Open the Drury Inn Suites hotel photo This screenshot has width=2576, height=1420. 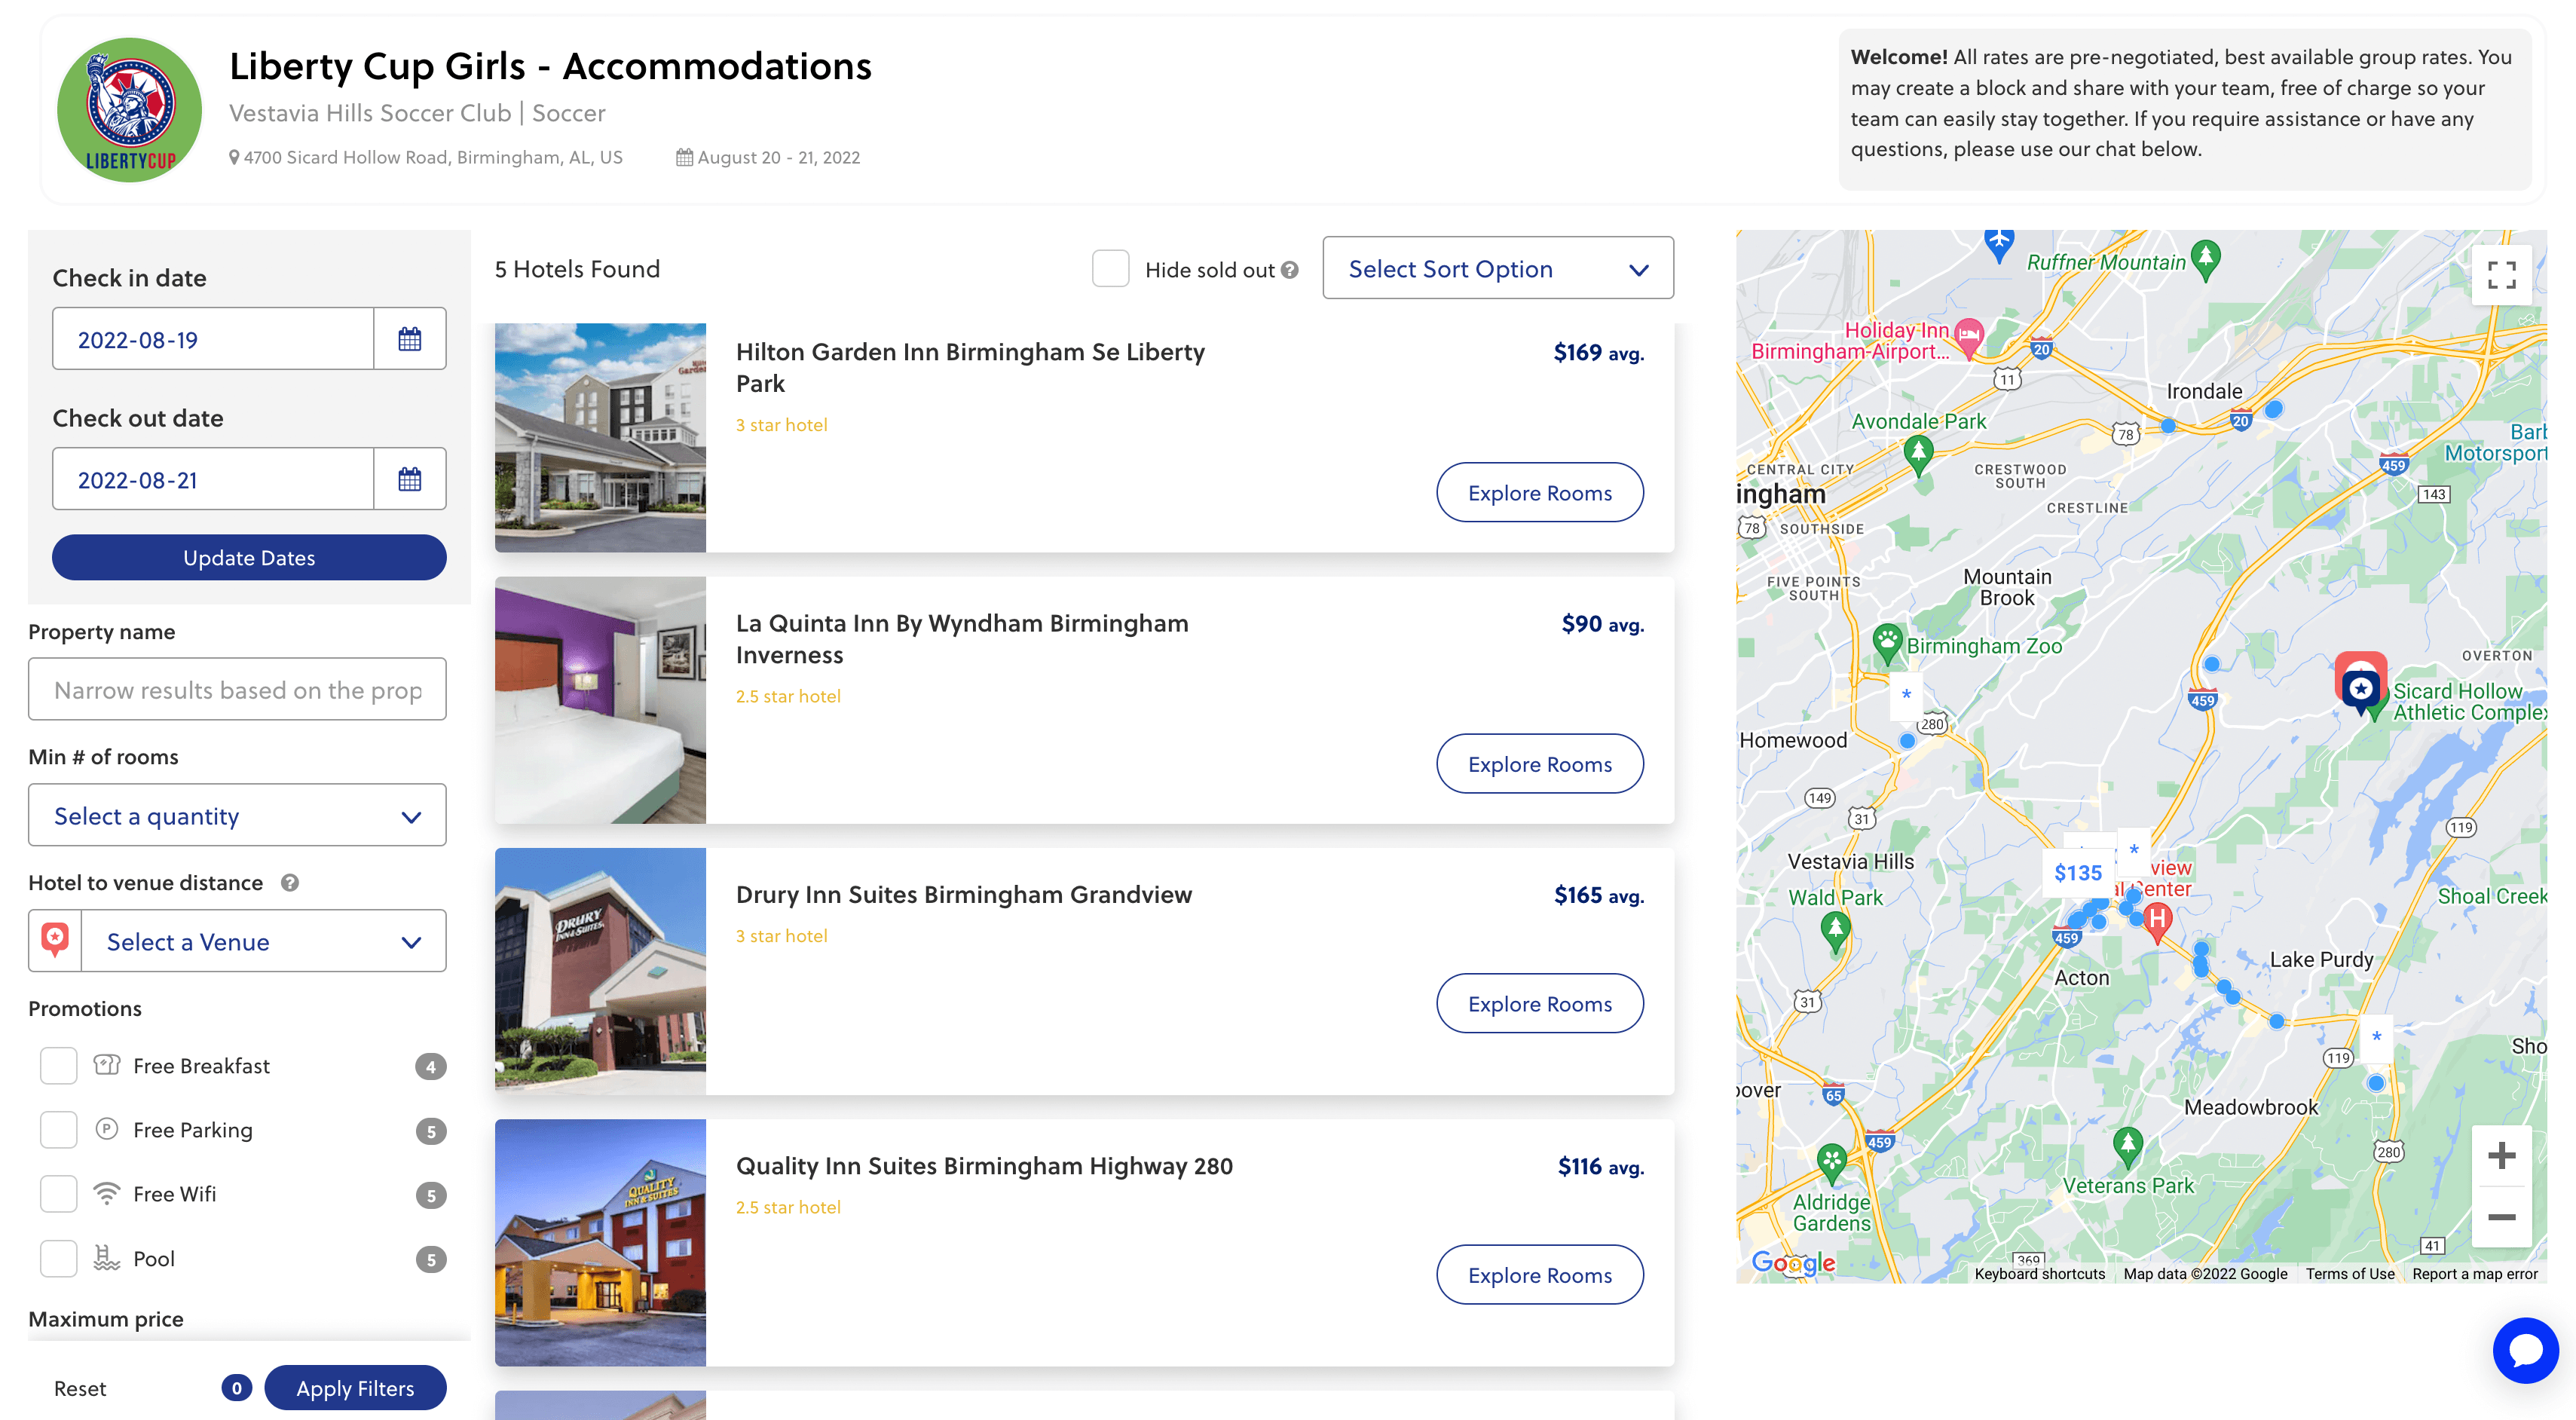coord(600,971)
